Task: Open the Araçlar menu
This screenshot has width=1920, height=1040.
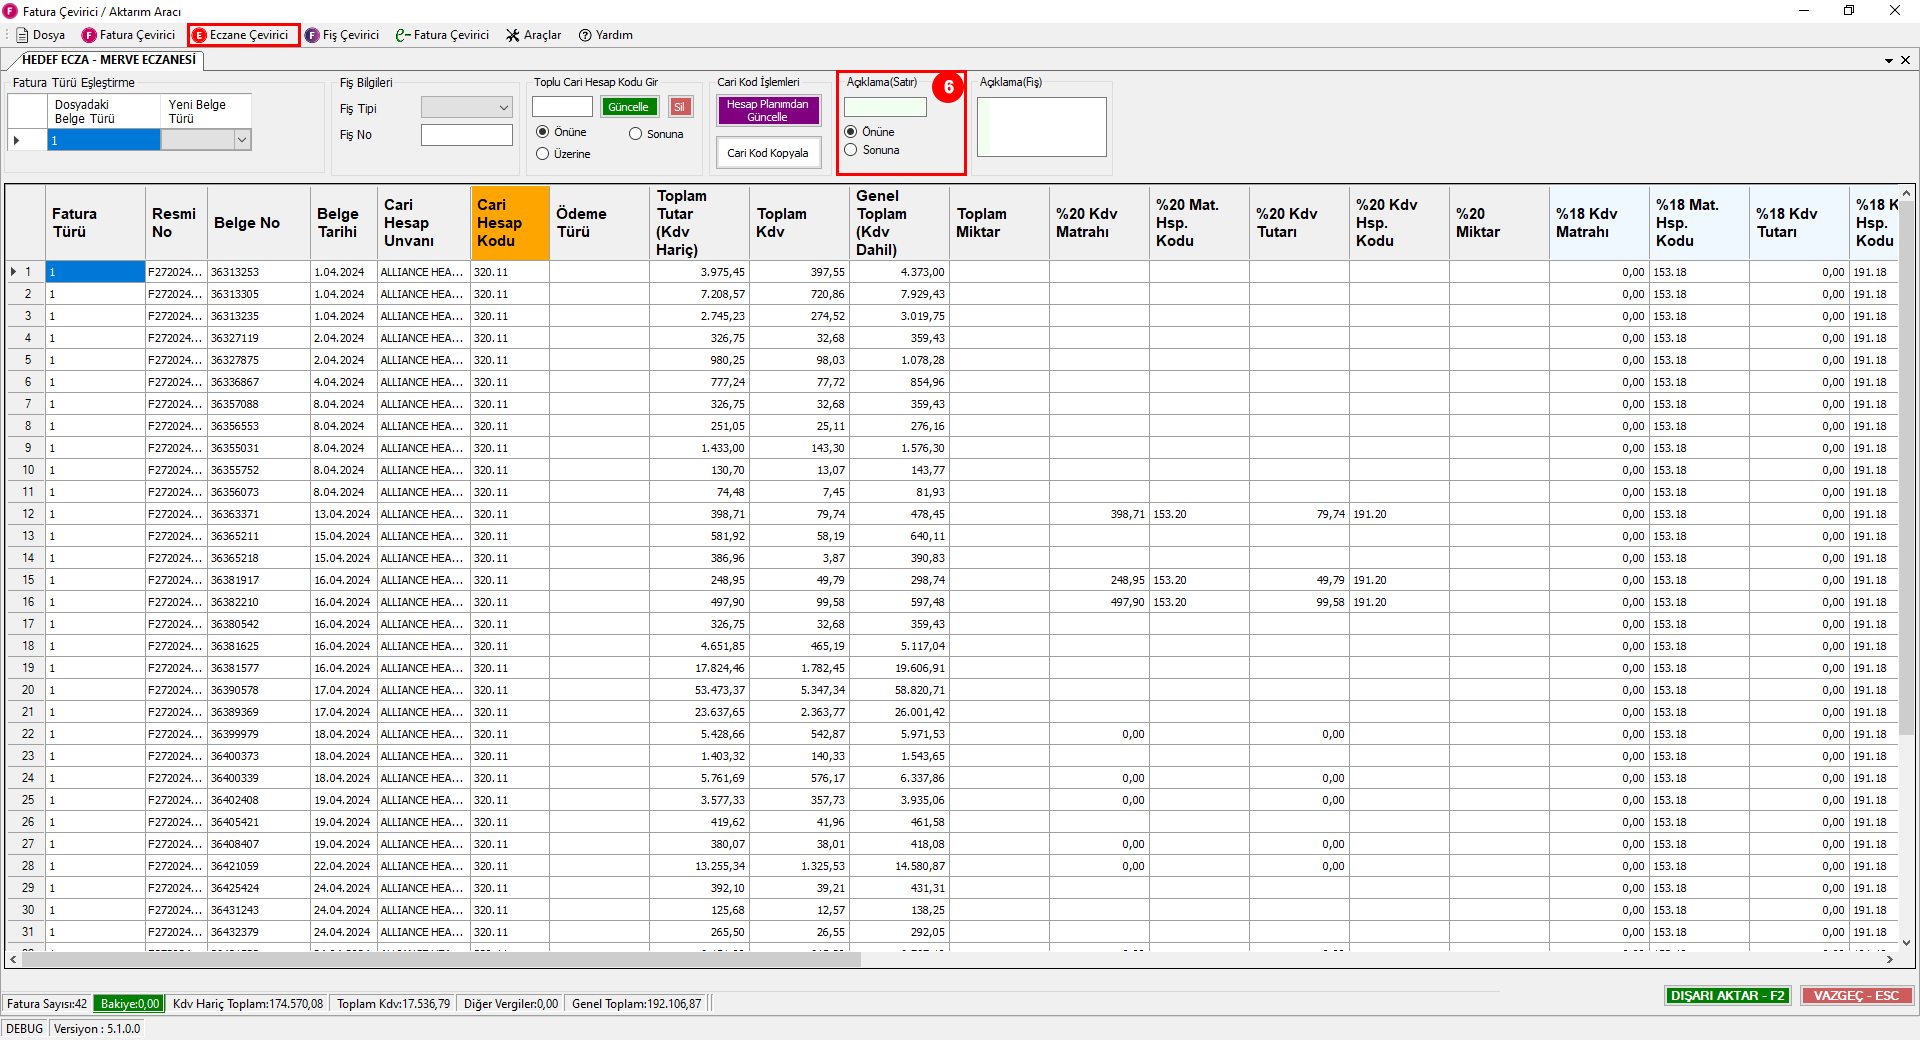Action: (533, 35)
